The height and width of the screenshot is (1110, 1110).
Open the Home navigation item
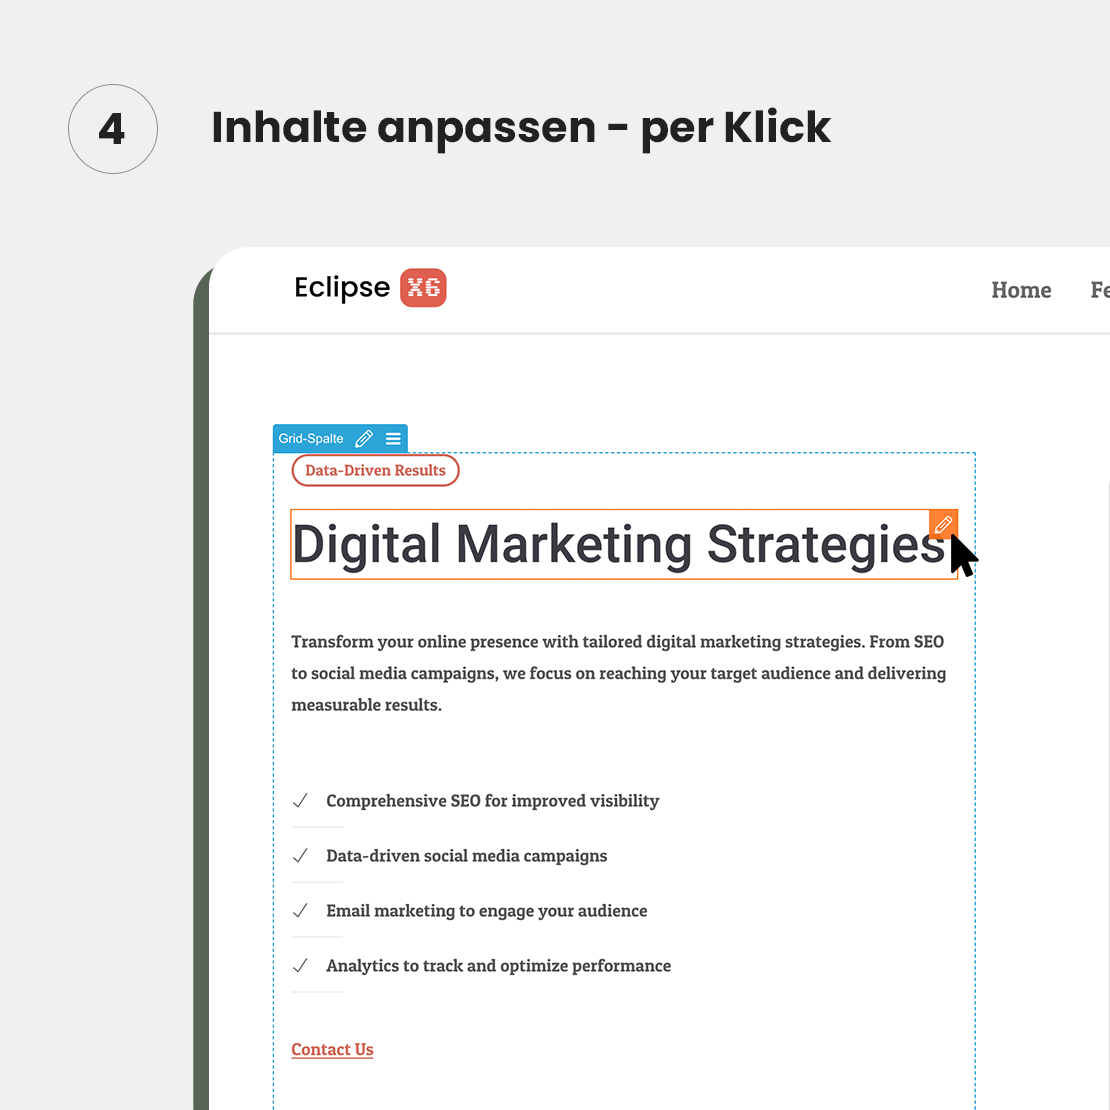pos(1021,290)
